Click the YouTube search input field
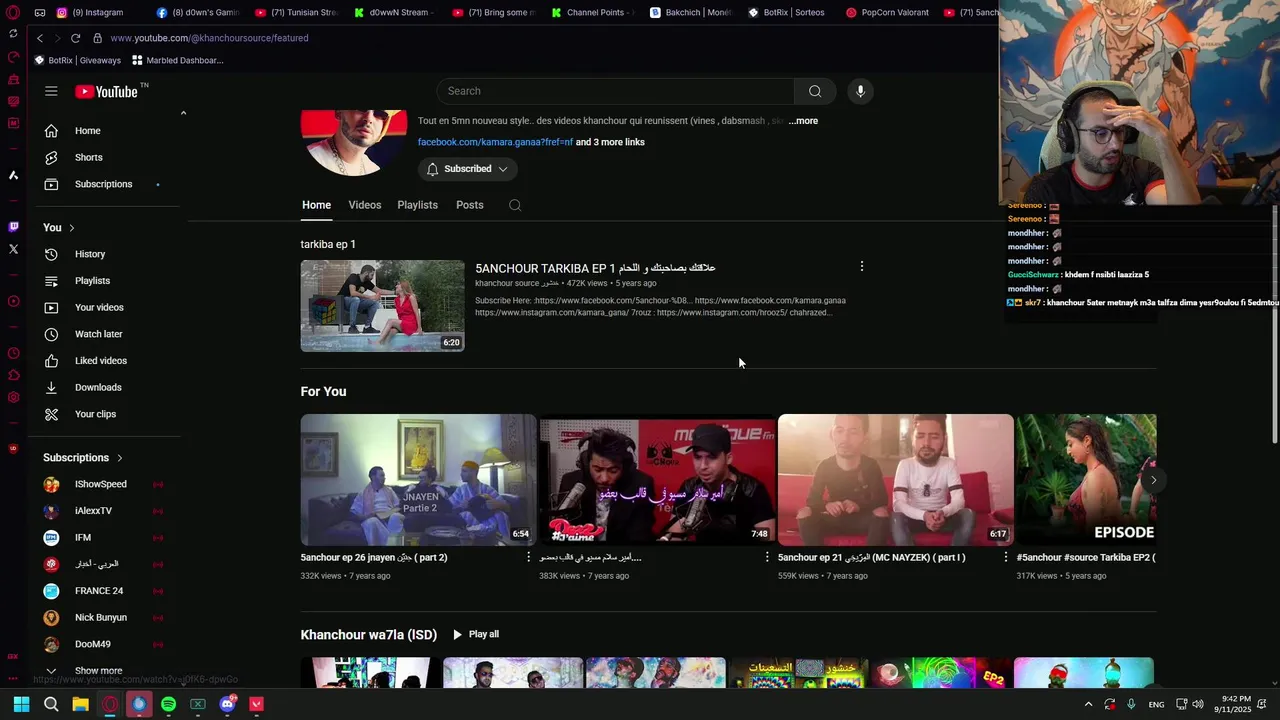The height and width of the screenshot is (720, 1280). tap(615, 91)
